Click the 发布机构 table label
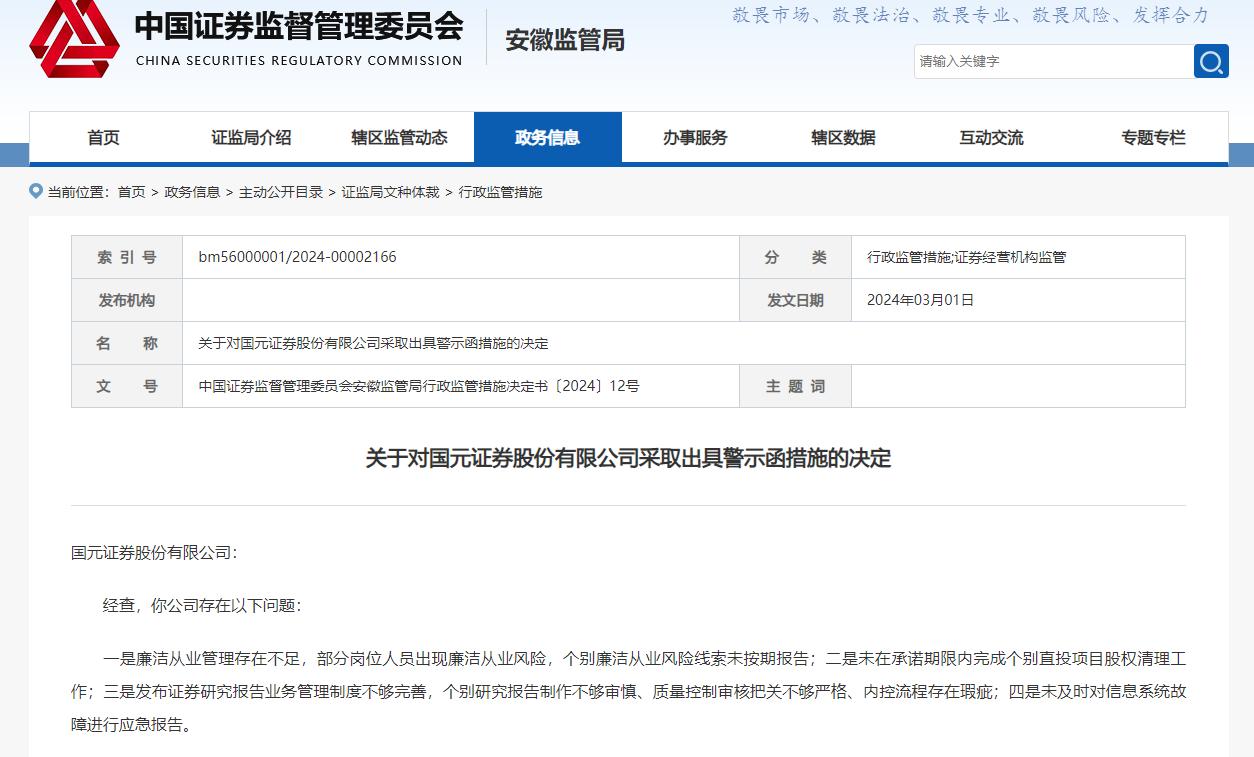The height and width of the screenshot is (757, 1254). [127, 300]
